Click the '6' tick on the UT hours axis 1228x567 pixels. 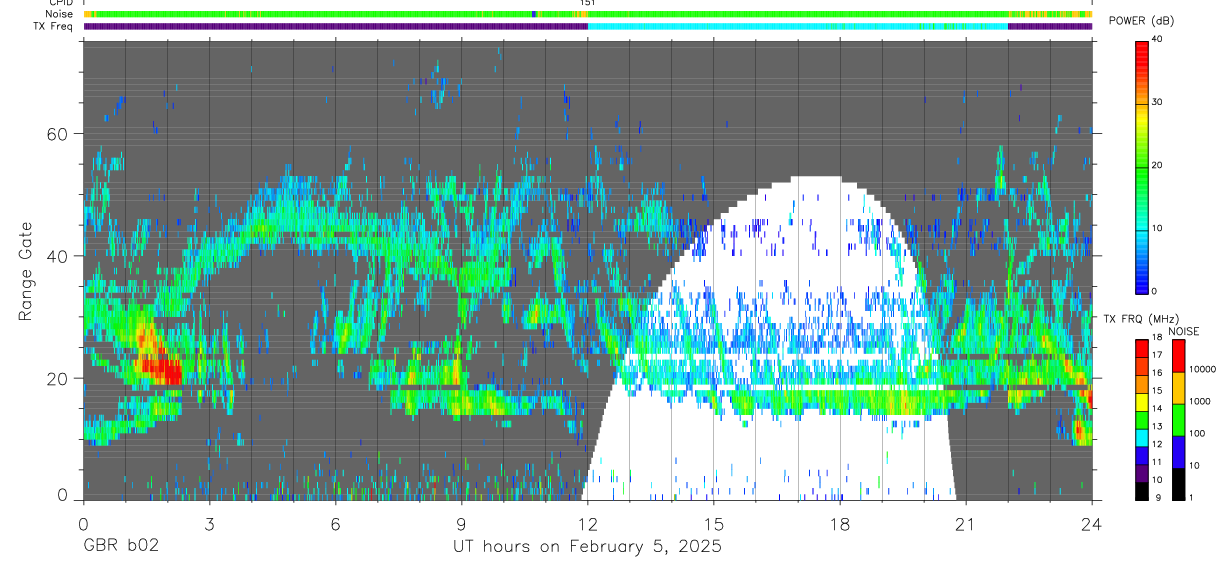[336, 523]
